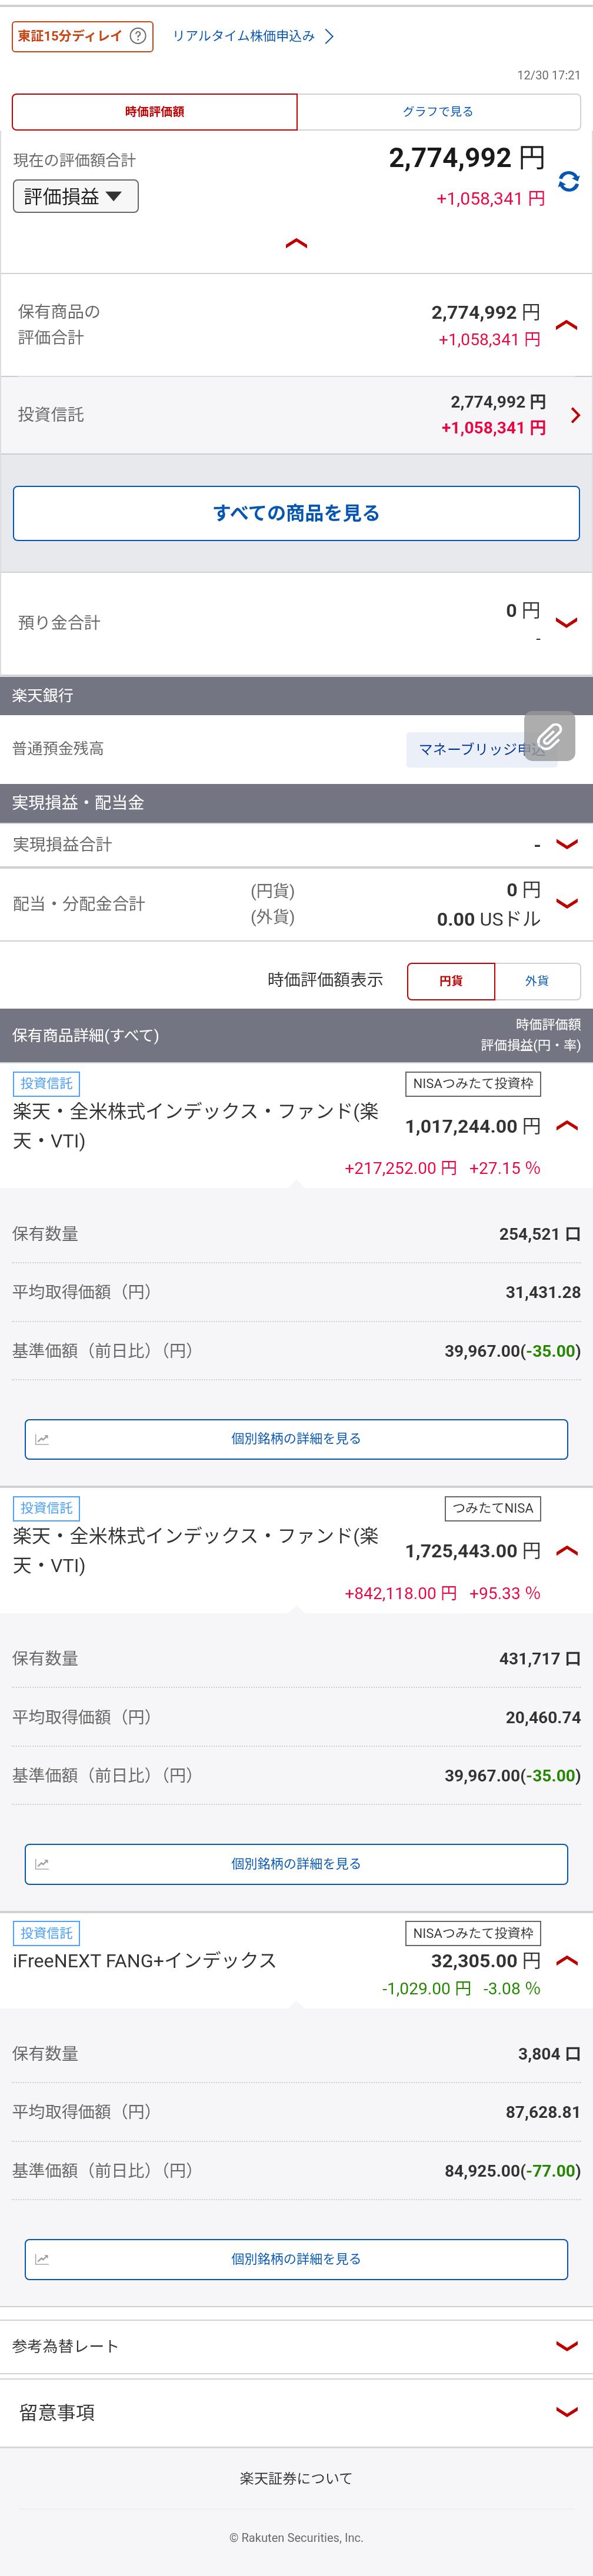Open the 評価損益 dropdown

(x=75, y=196)
